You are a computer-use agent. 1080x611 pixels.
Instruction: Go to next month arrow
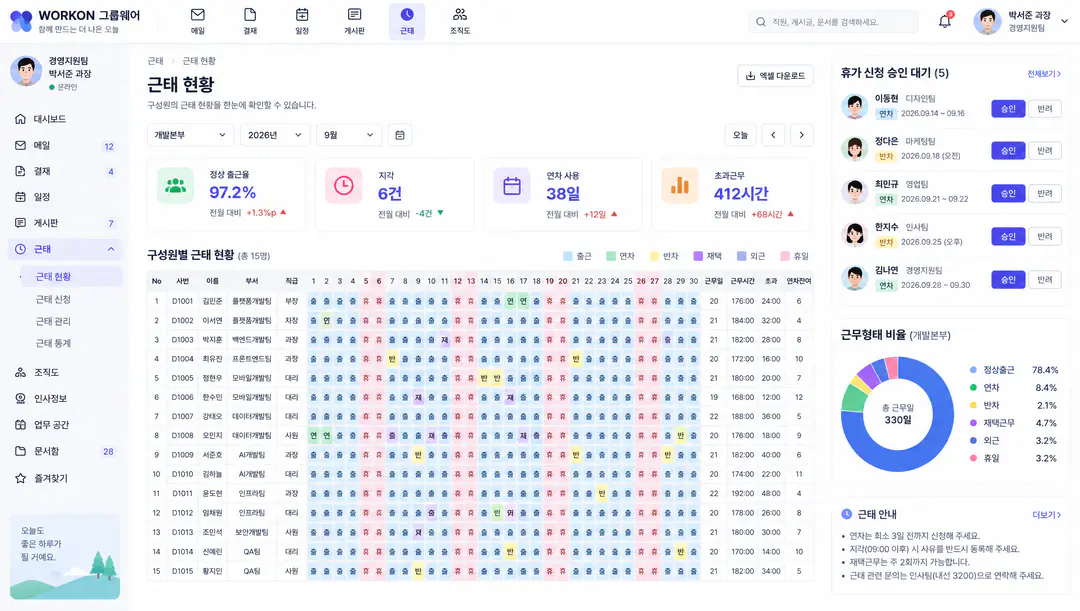pos(802,135)
